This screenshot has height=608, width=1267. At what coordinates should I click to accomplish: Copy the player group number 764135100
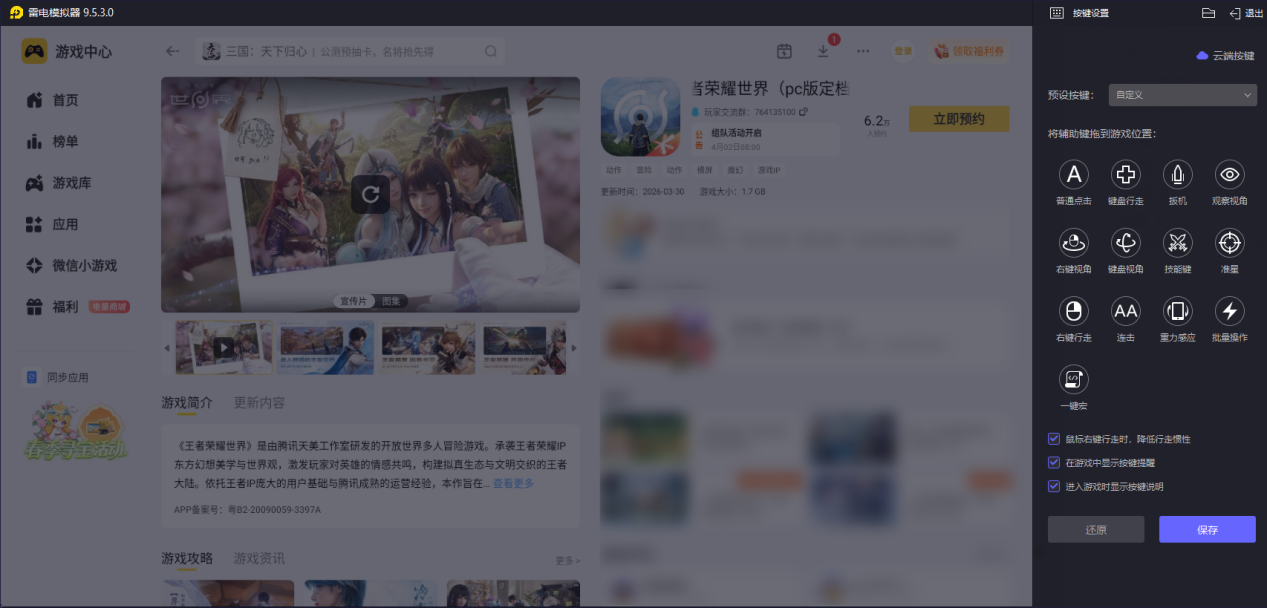click(x=803, y=112)
